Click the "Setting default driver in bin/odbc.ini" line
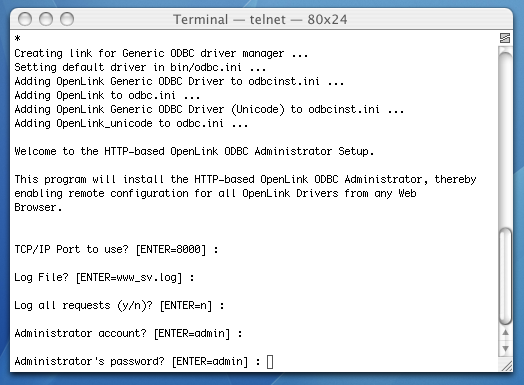The width and height of the screenshot is (524, 385). (140, 68)
